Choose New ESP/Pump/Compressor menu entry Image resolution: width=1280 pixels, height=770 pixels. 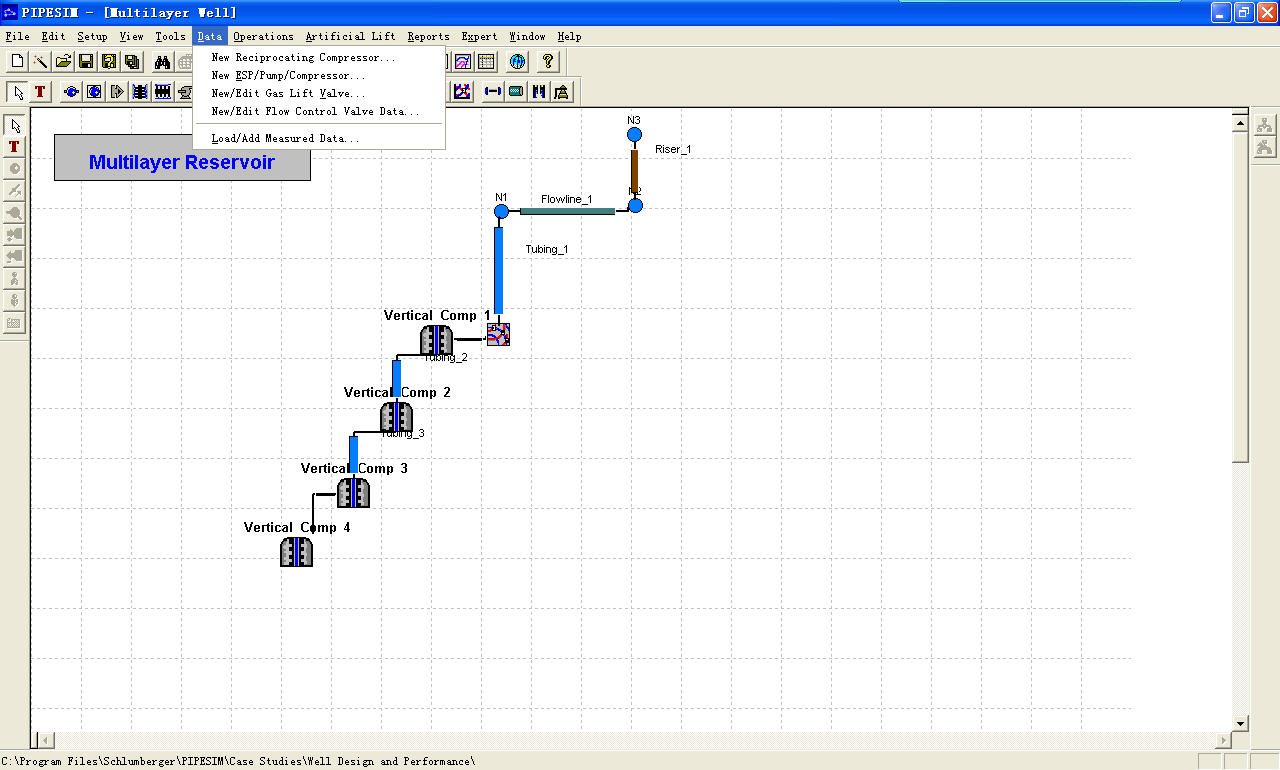319,76
